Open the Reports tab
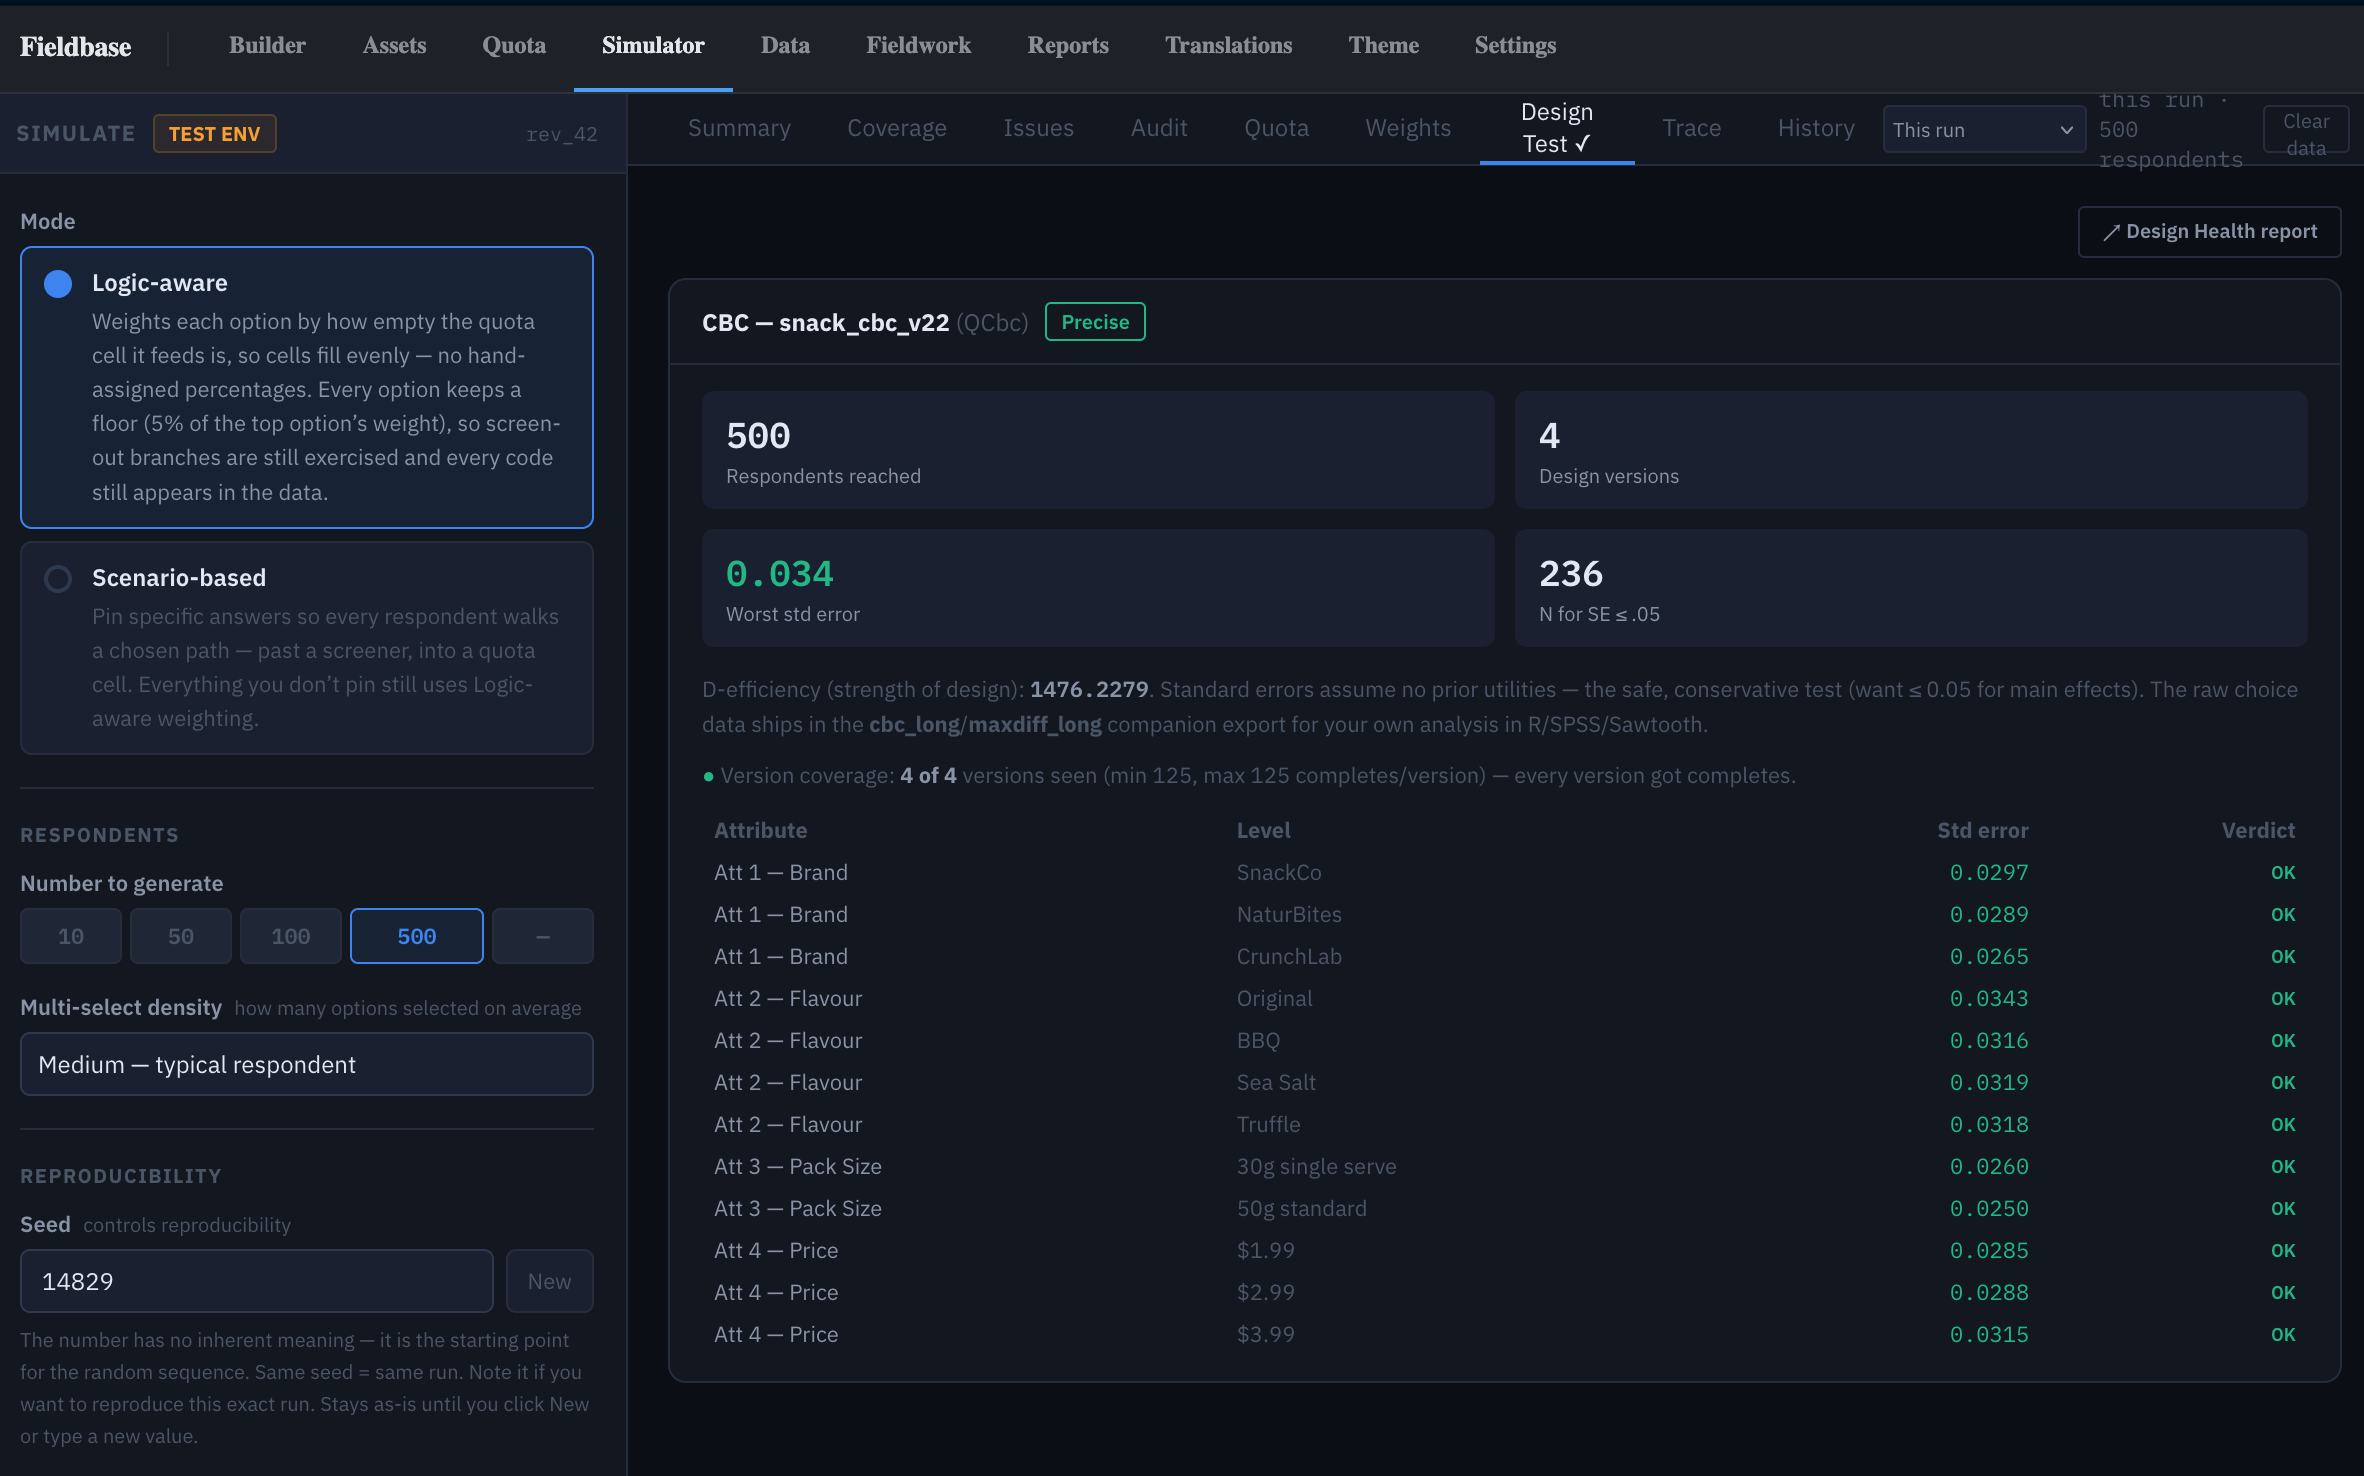 1068,46
